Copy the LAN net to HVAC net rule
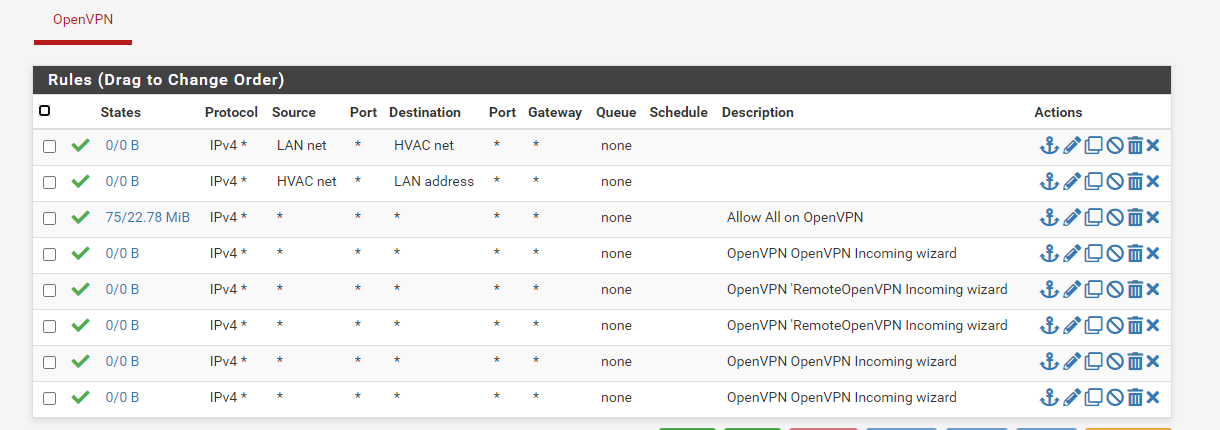 tap(1093, 146)
